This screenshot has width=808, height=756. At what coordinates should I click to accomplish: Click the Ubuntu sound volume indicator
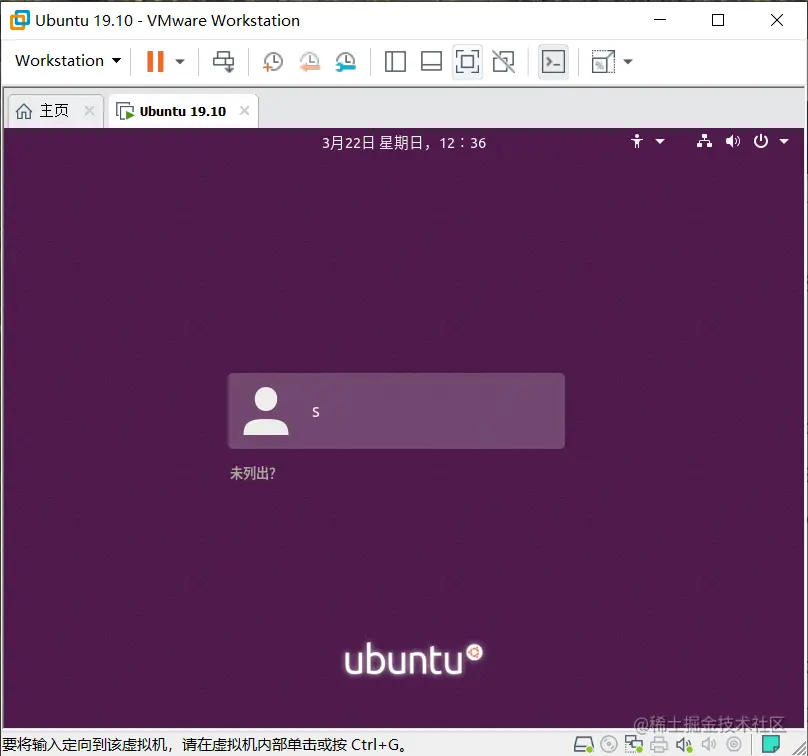point(733,141)
